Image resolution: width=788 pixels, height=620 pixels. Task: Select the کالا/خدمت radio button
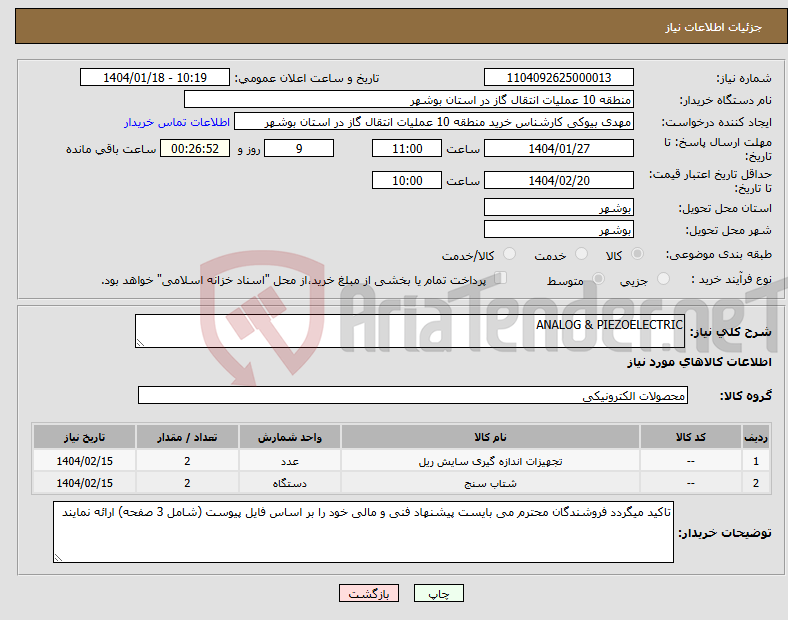click(509, 254)
